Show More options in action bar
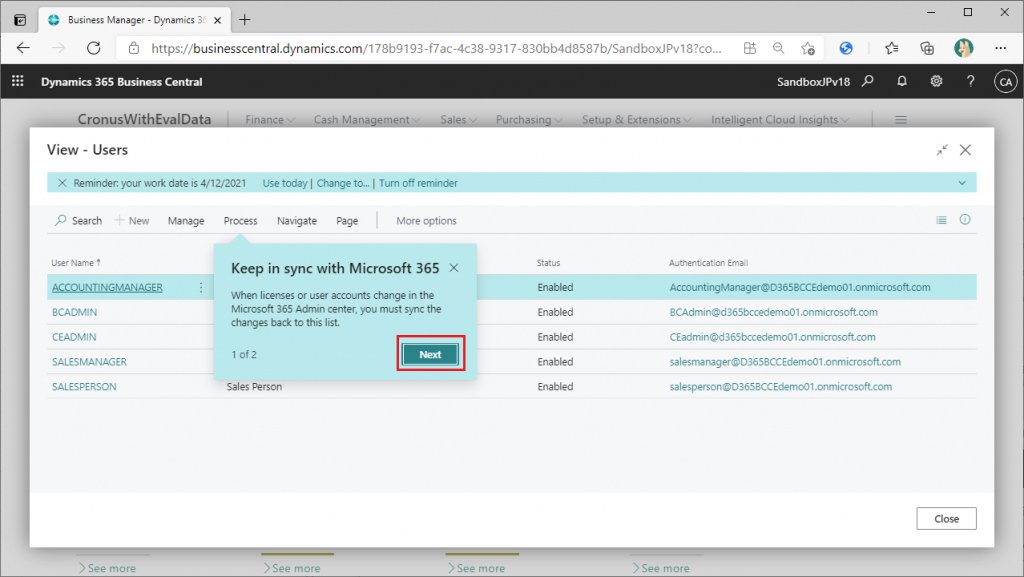Screen dimensions: 1024x577 click(x=426, y=221)
